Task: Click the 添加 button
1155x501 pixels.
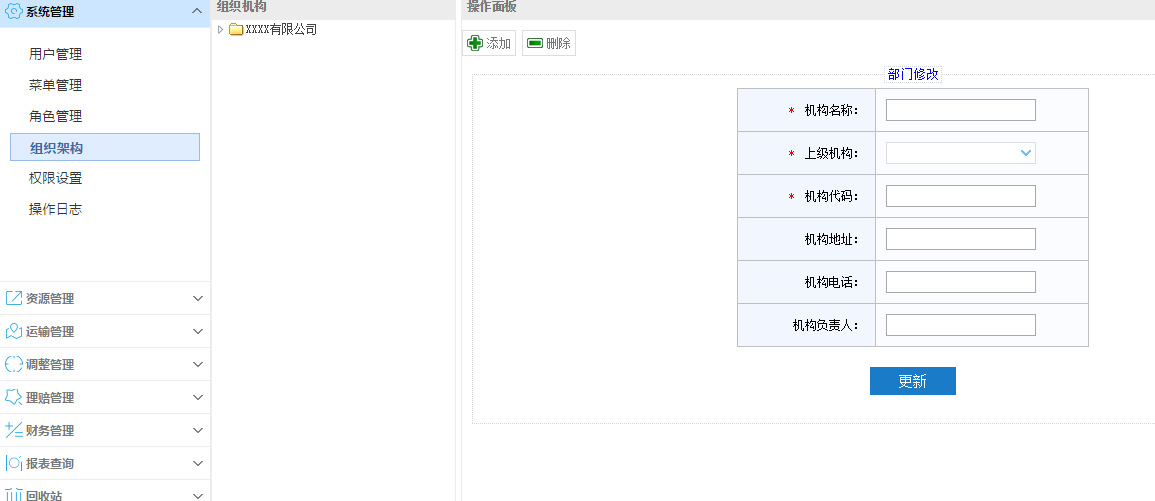Action: point(489,43)
